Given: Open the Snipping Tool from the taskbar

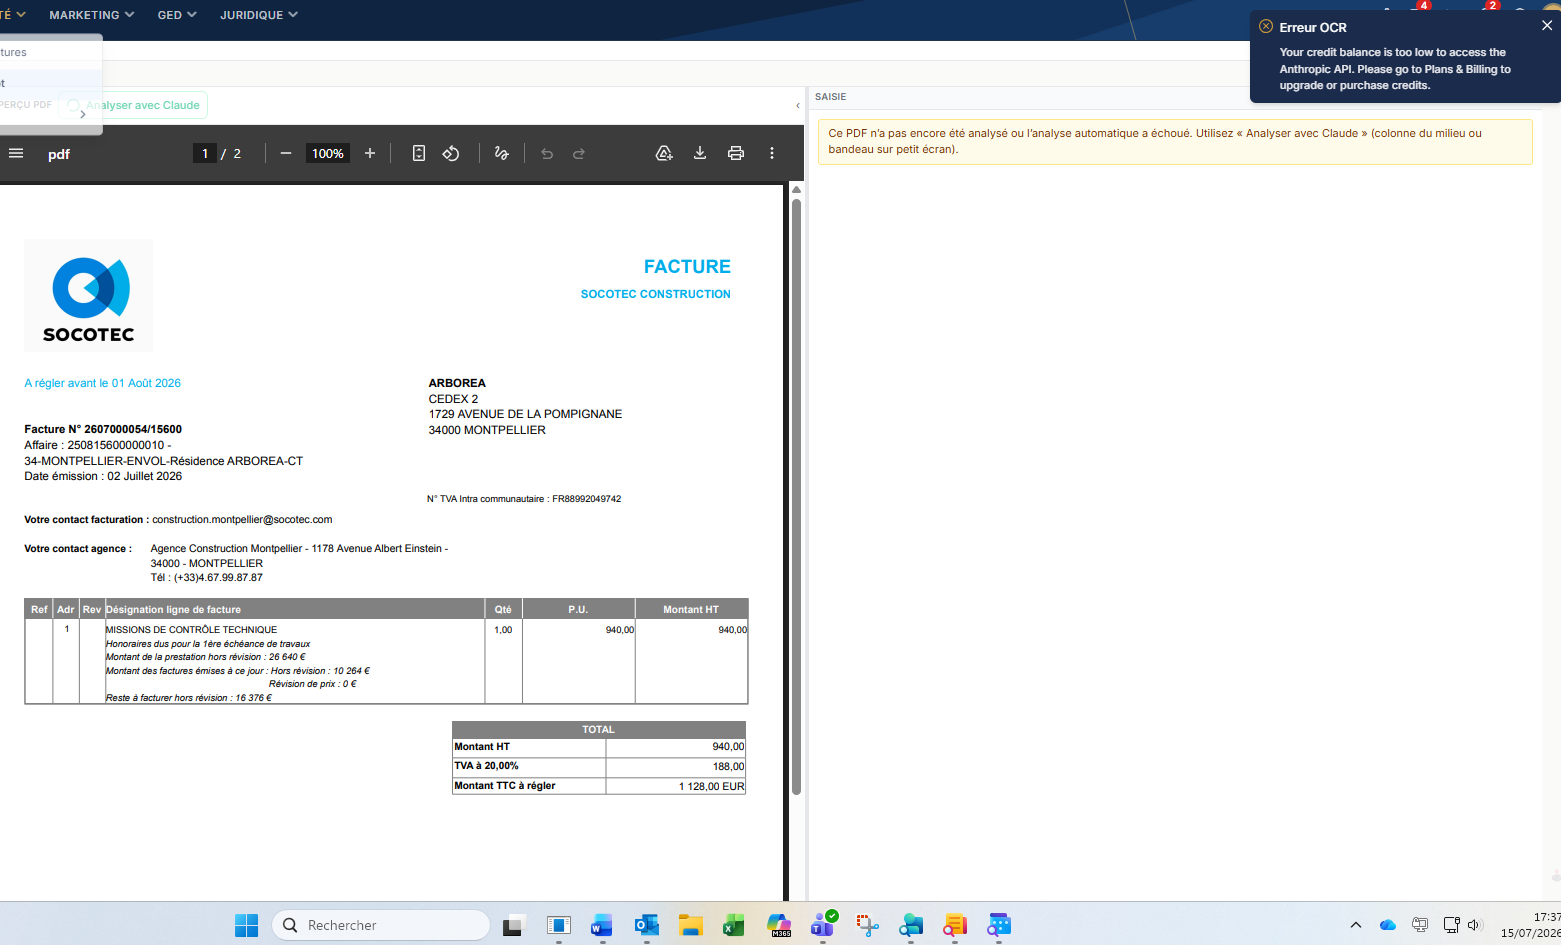Looking at the screenshot, I should [867, 925].
